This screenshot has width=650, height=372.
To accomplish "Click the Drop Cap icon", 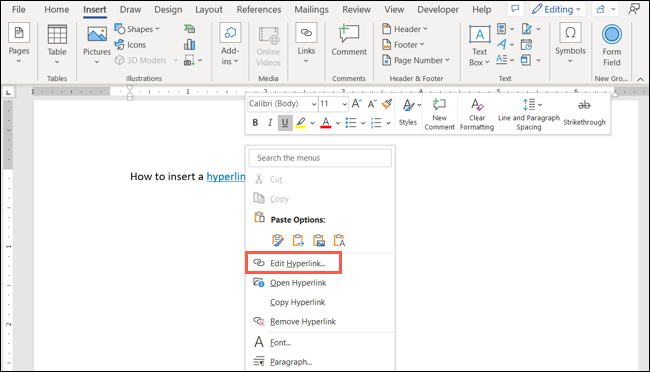I will [x=502, y=60].
